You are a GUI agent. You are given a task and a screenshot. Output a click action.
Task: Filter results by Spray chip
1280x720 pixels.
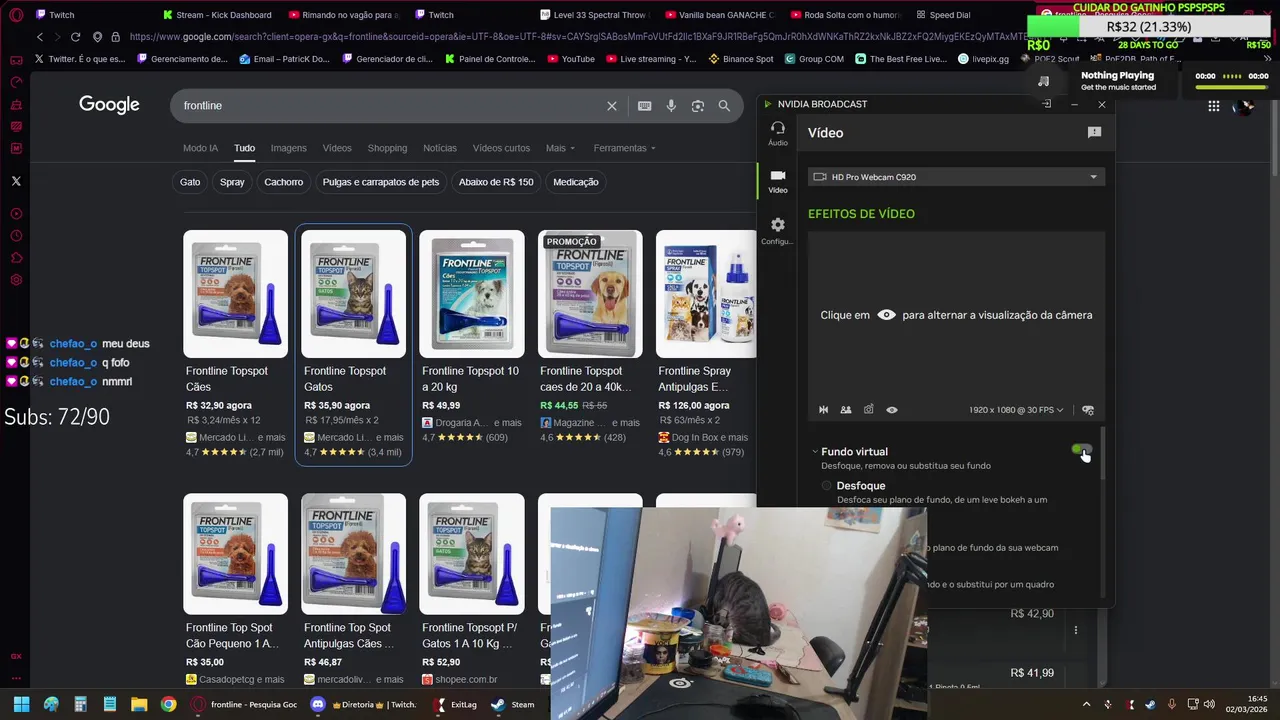232,182
